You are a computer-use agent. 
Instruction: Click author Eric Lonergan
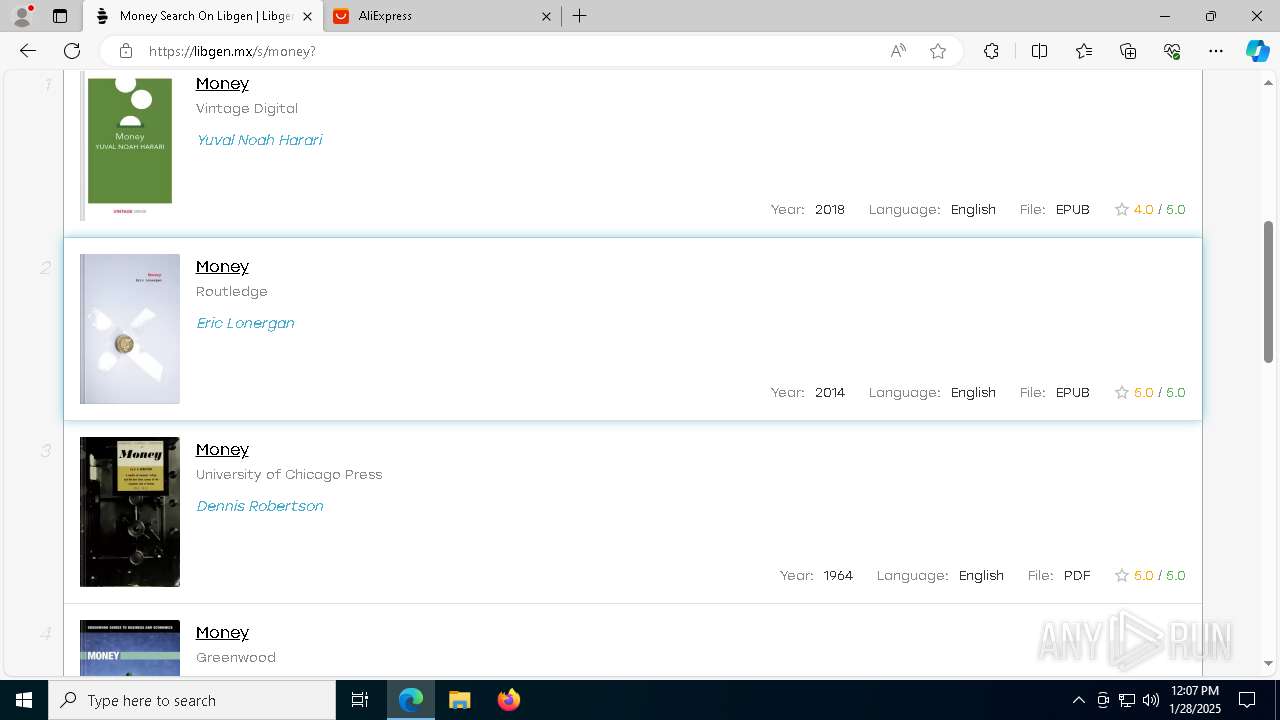coord(245,323)
